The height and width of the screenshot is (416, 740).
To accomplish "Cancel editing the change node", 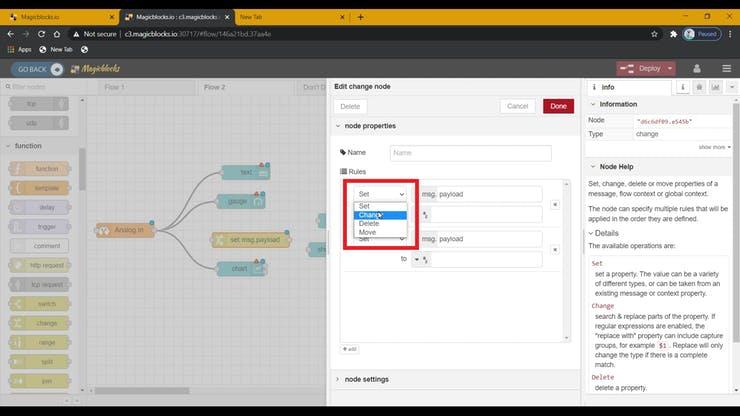I will coord(517,105).
